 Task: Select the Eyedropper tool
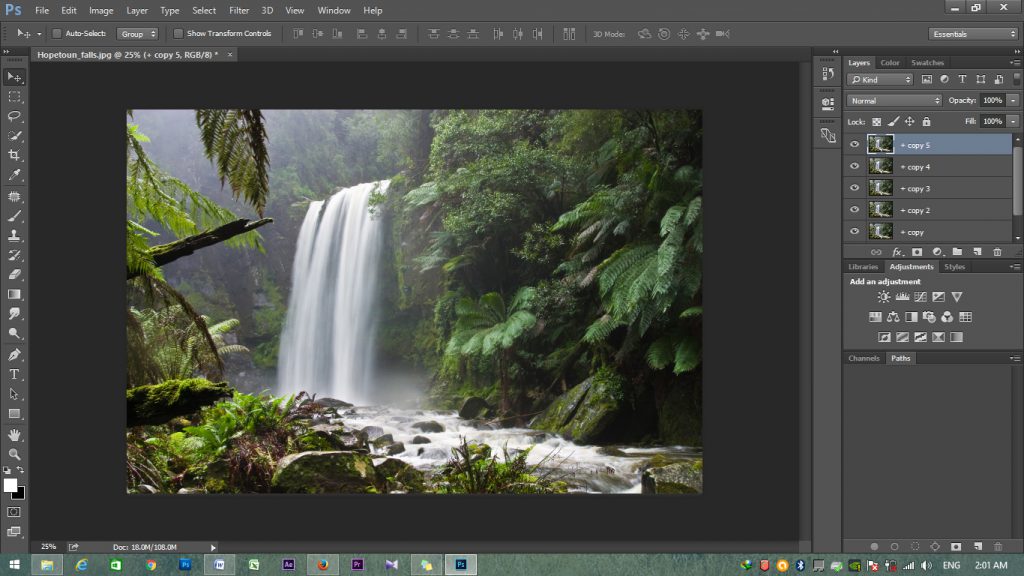tap(14, 175)
